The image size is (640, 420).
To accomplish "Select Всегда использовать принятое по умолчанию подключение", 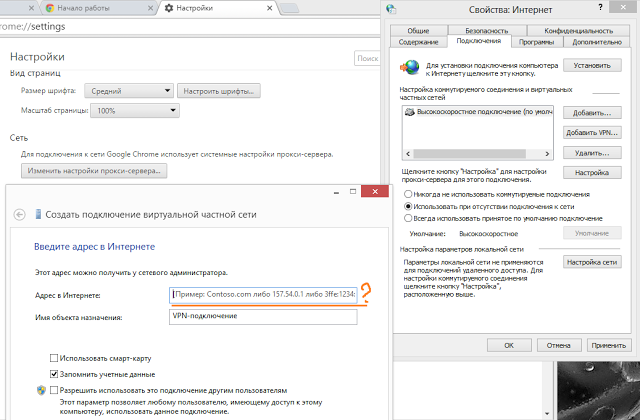I will click(408, 218).
